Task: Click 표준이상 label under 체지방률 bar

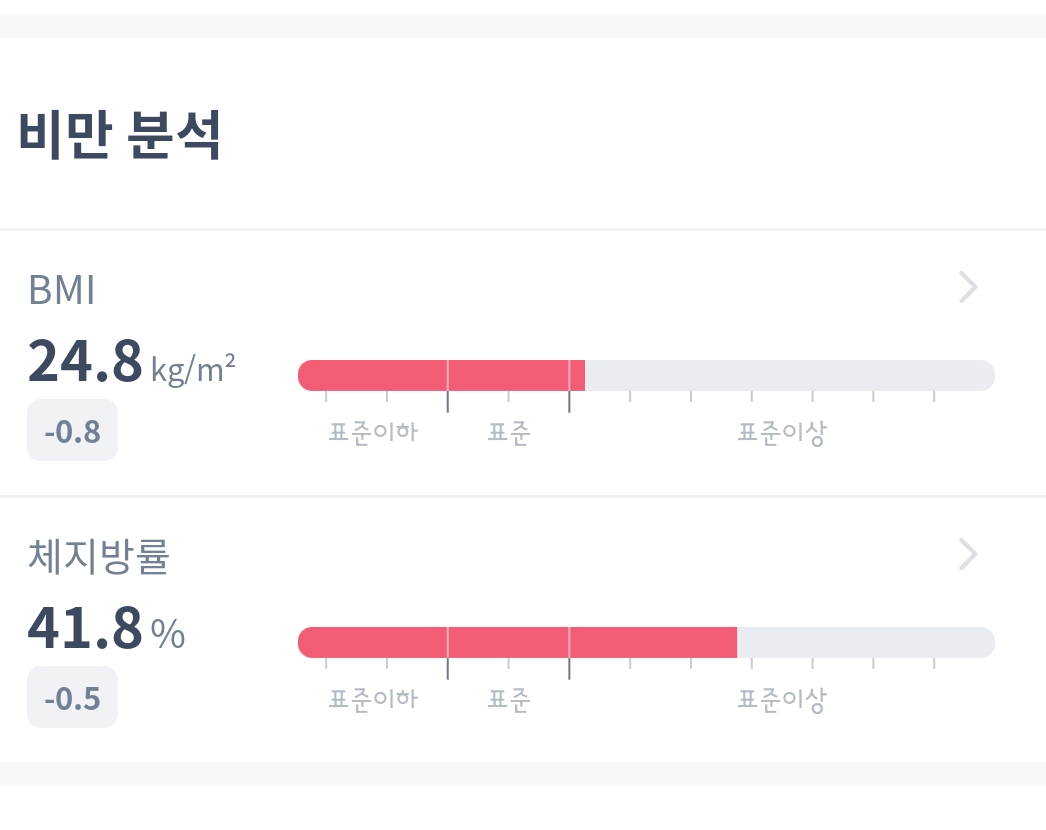Action: 782,699
